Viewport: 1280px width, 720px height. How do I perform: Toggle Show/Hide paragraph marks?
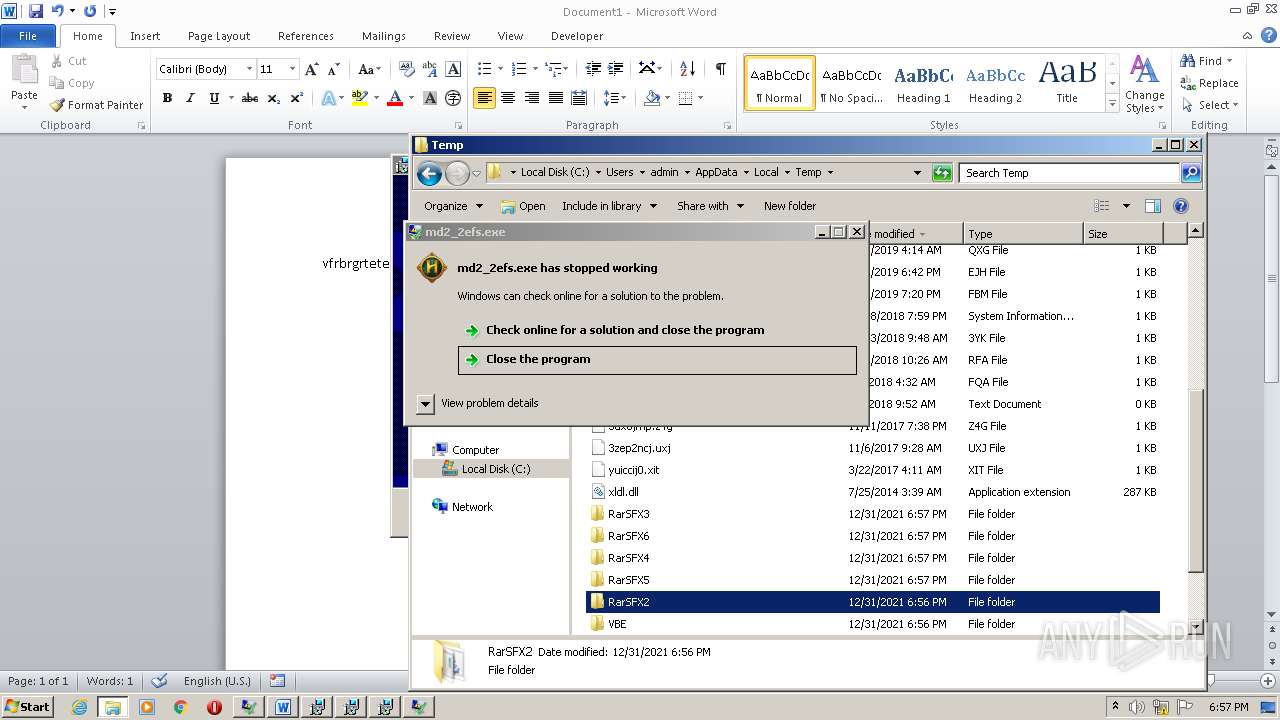tap(720, 69)
